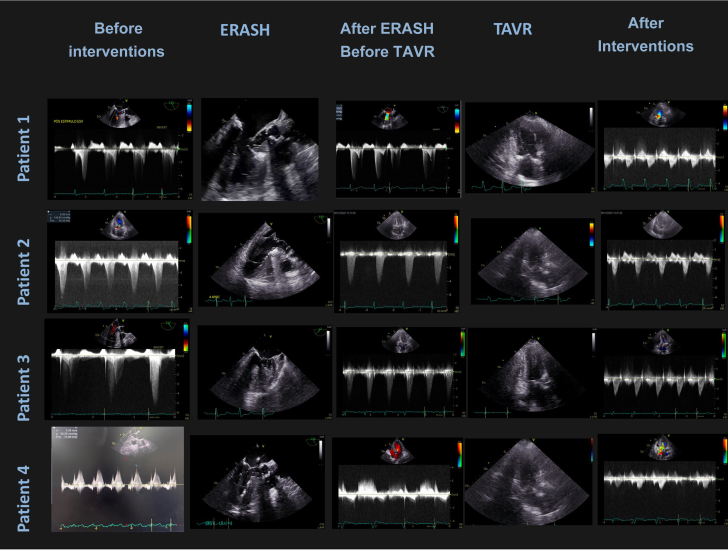Click the "Patient 4" row label
Viewport: 728px width, 550px height.
[23, 498]
